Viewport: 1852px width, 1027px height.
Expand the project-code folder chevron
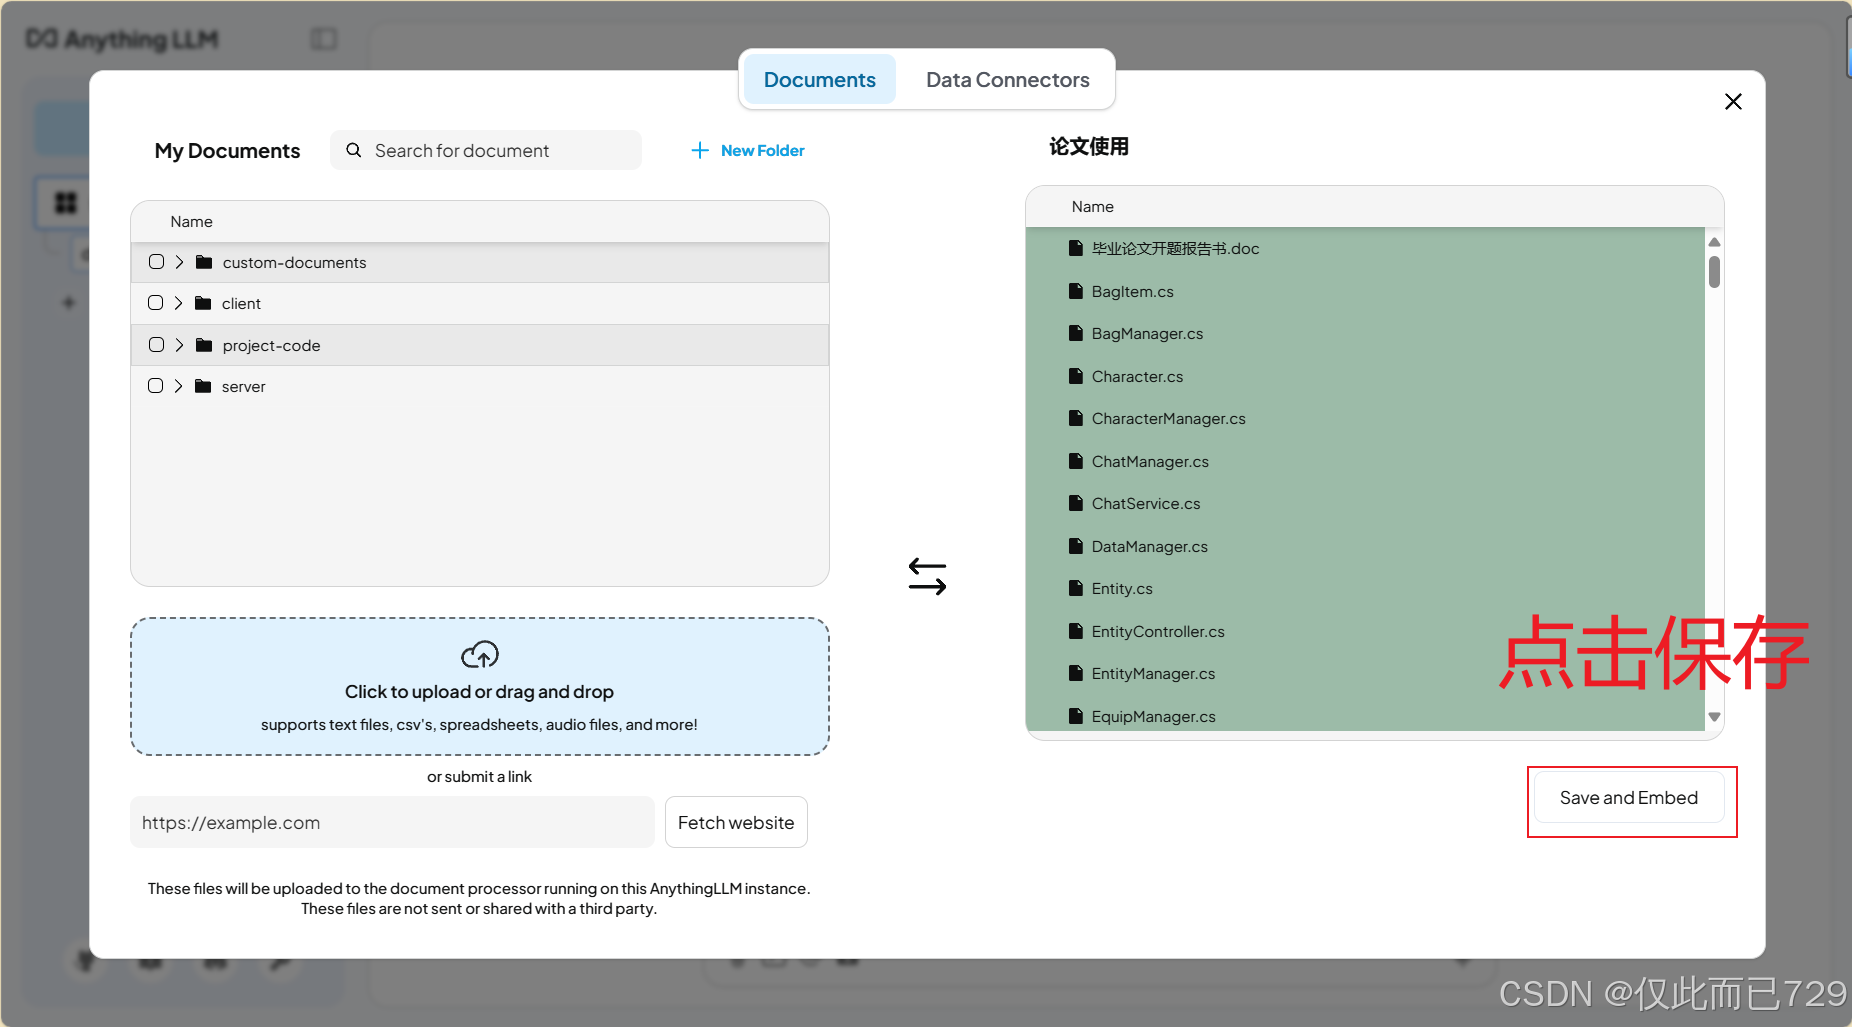tap(179, 345)
